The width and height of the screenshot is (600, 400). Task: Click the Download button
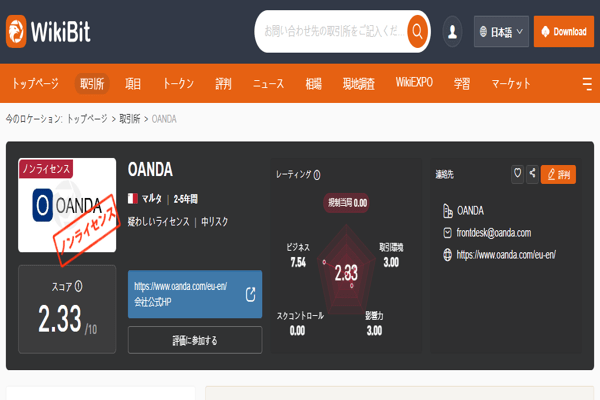564,31
